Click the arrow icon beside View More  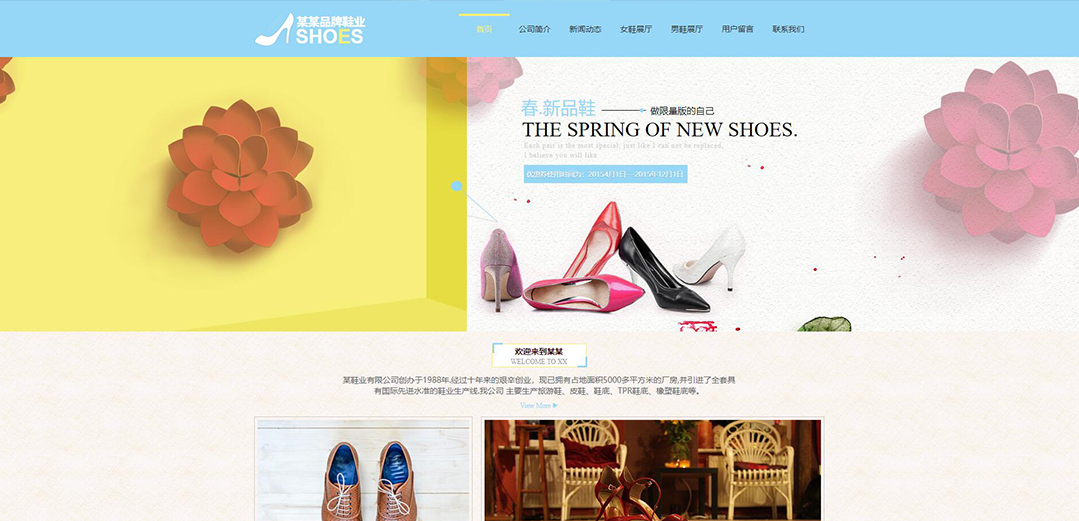point(555,405)
